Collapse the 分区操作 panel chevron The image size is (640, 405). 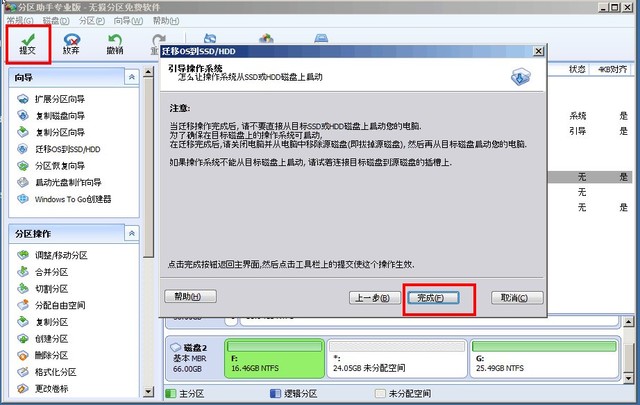click(x=131, y=234)
